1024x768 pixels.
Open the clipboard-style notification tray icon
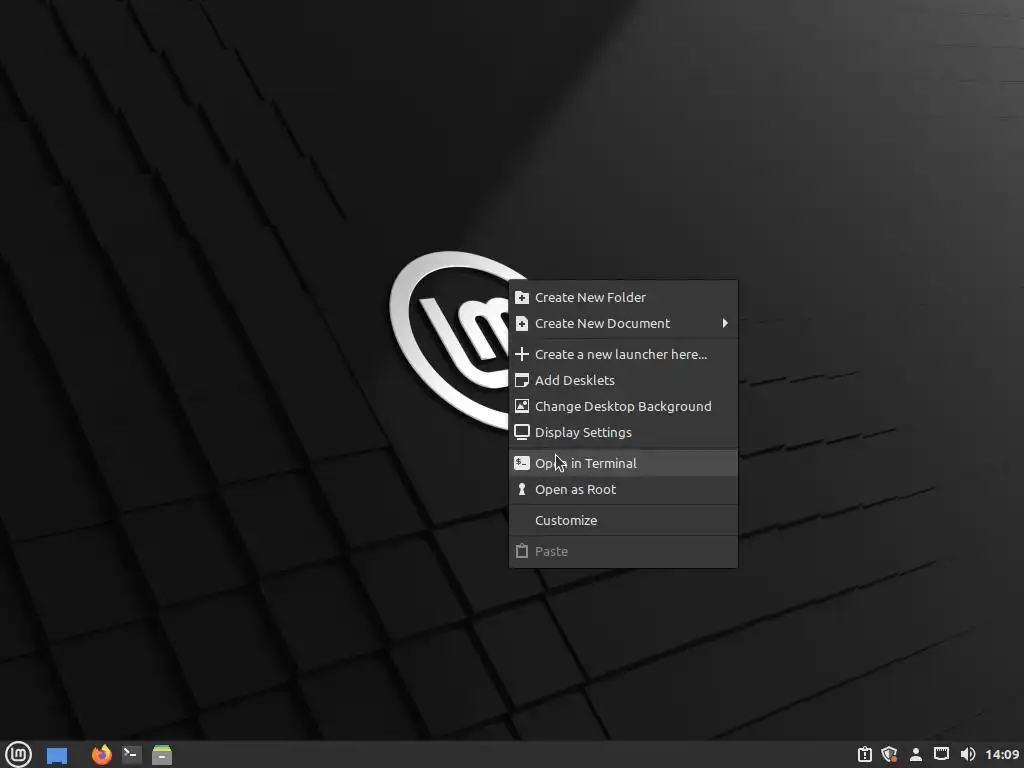click(x=864, y=754)
